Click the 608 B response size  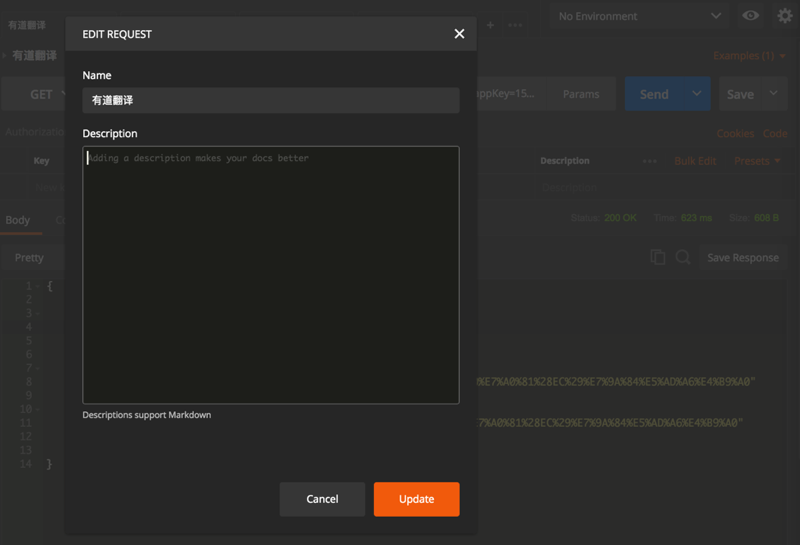[766, 218]
